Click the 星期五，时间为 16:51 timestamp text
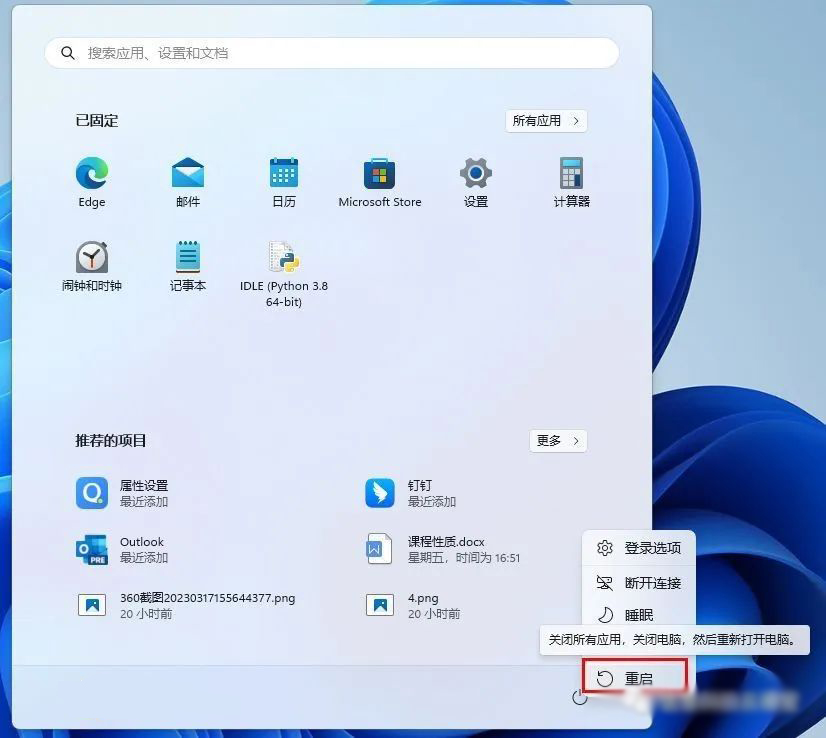Viewport: 826px width, 738px height. coord(464,558)
